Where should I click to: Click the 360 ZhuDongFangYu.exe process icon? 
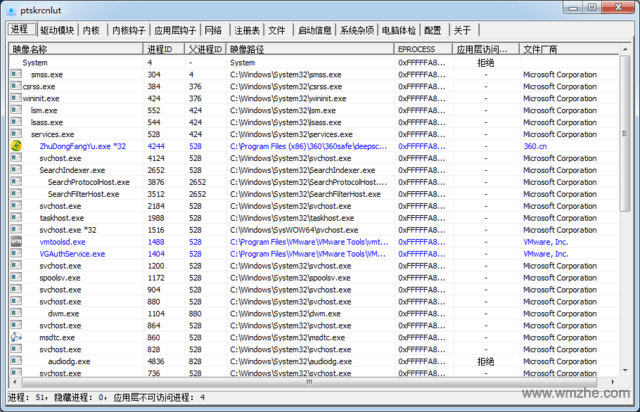point(16,146)
